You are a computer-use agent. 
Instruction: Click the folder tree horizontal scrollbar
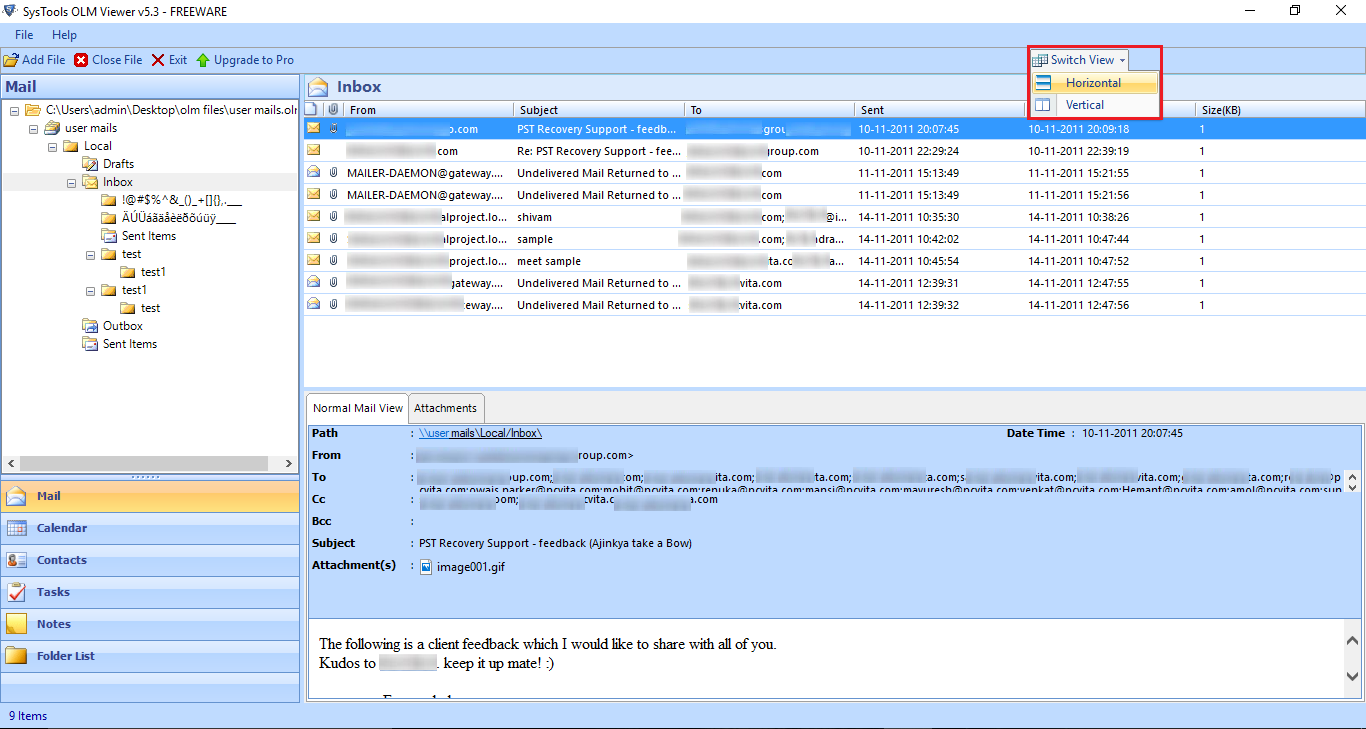pos(144,464)
